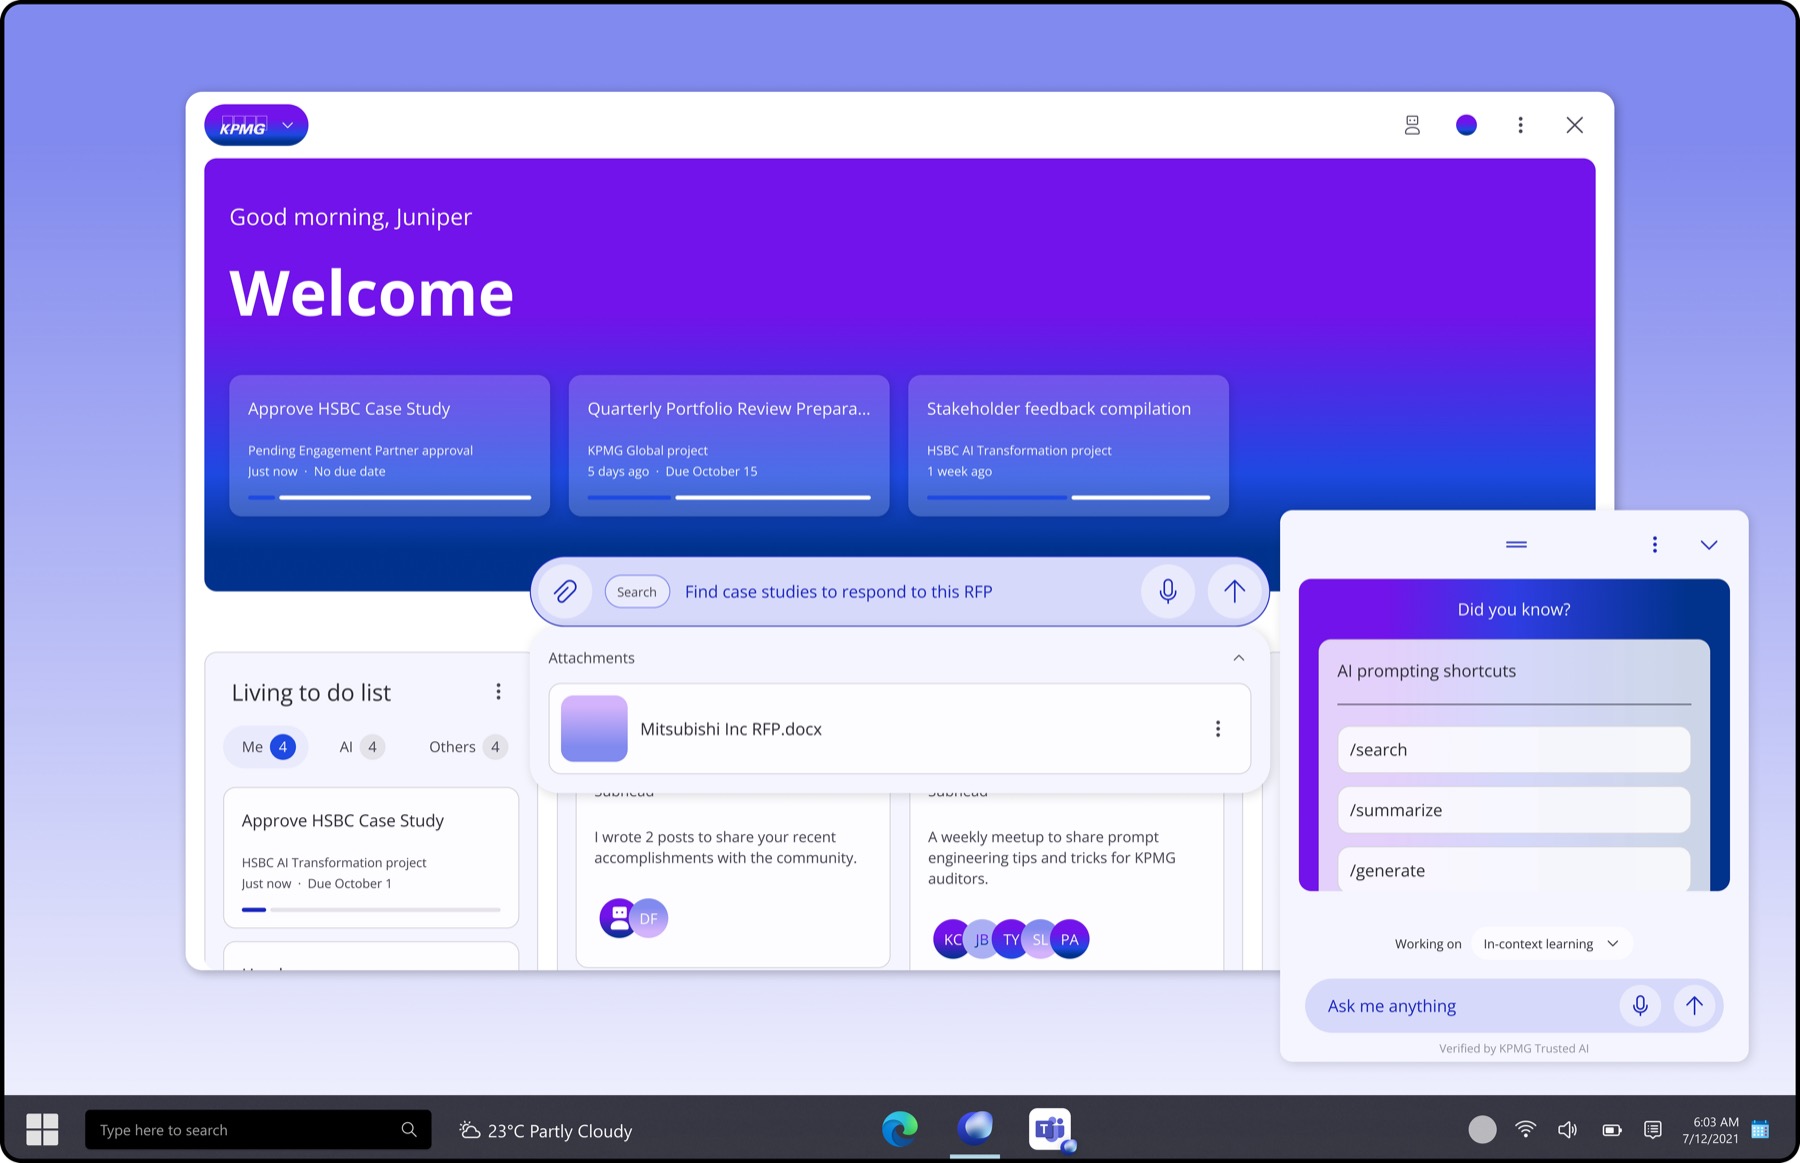Open Approve HSBC Case Study to-do item
Viewport: 1800px width, 1163px height.
[x=371, y=857]
